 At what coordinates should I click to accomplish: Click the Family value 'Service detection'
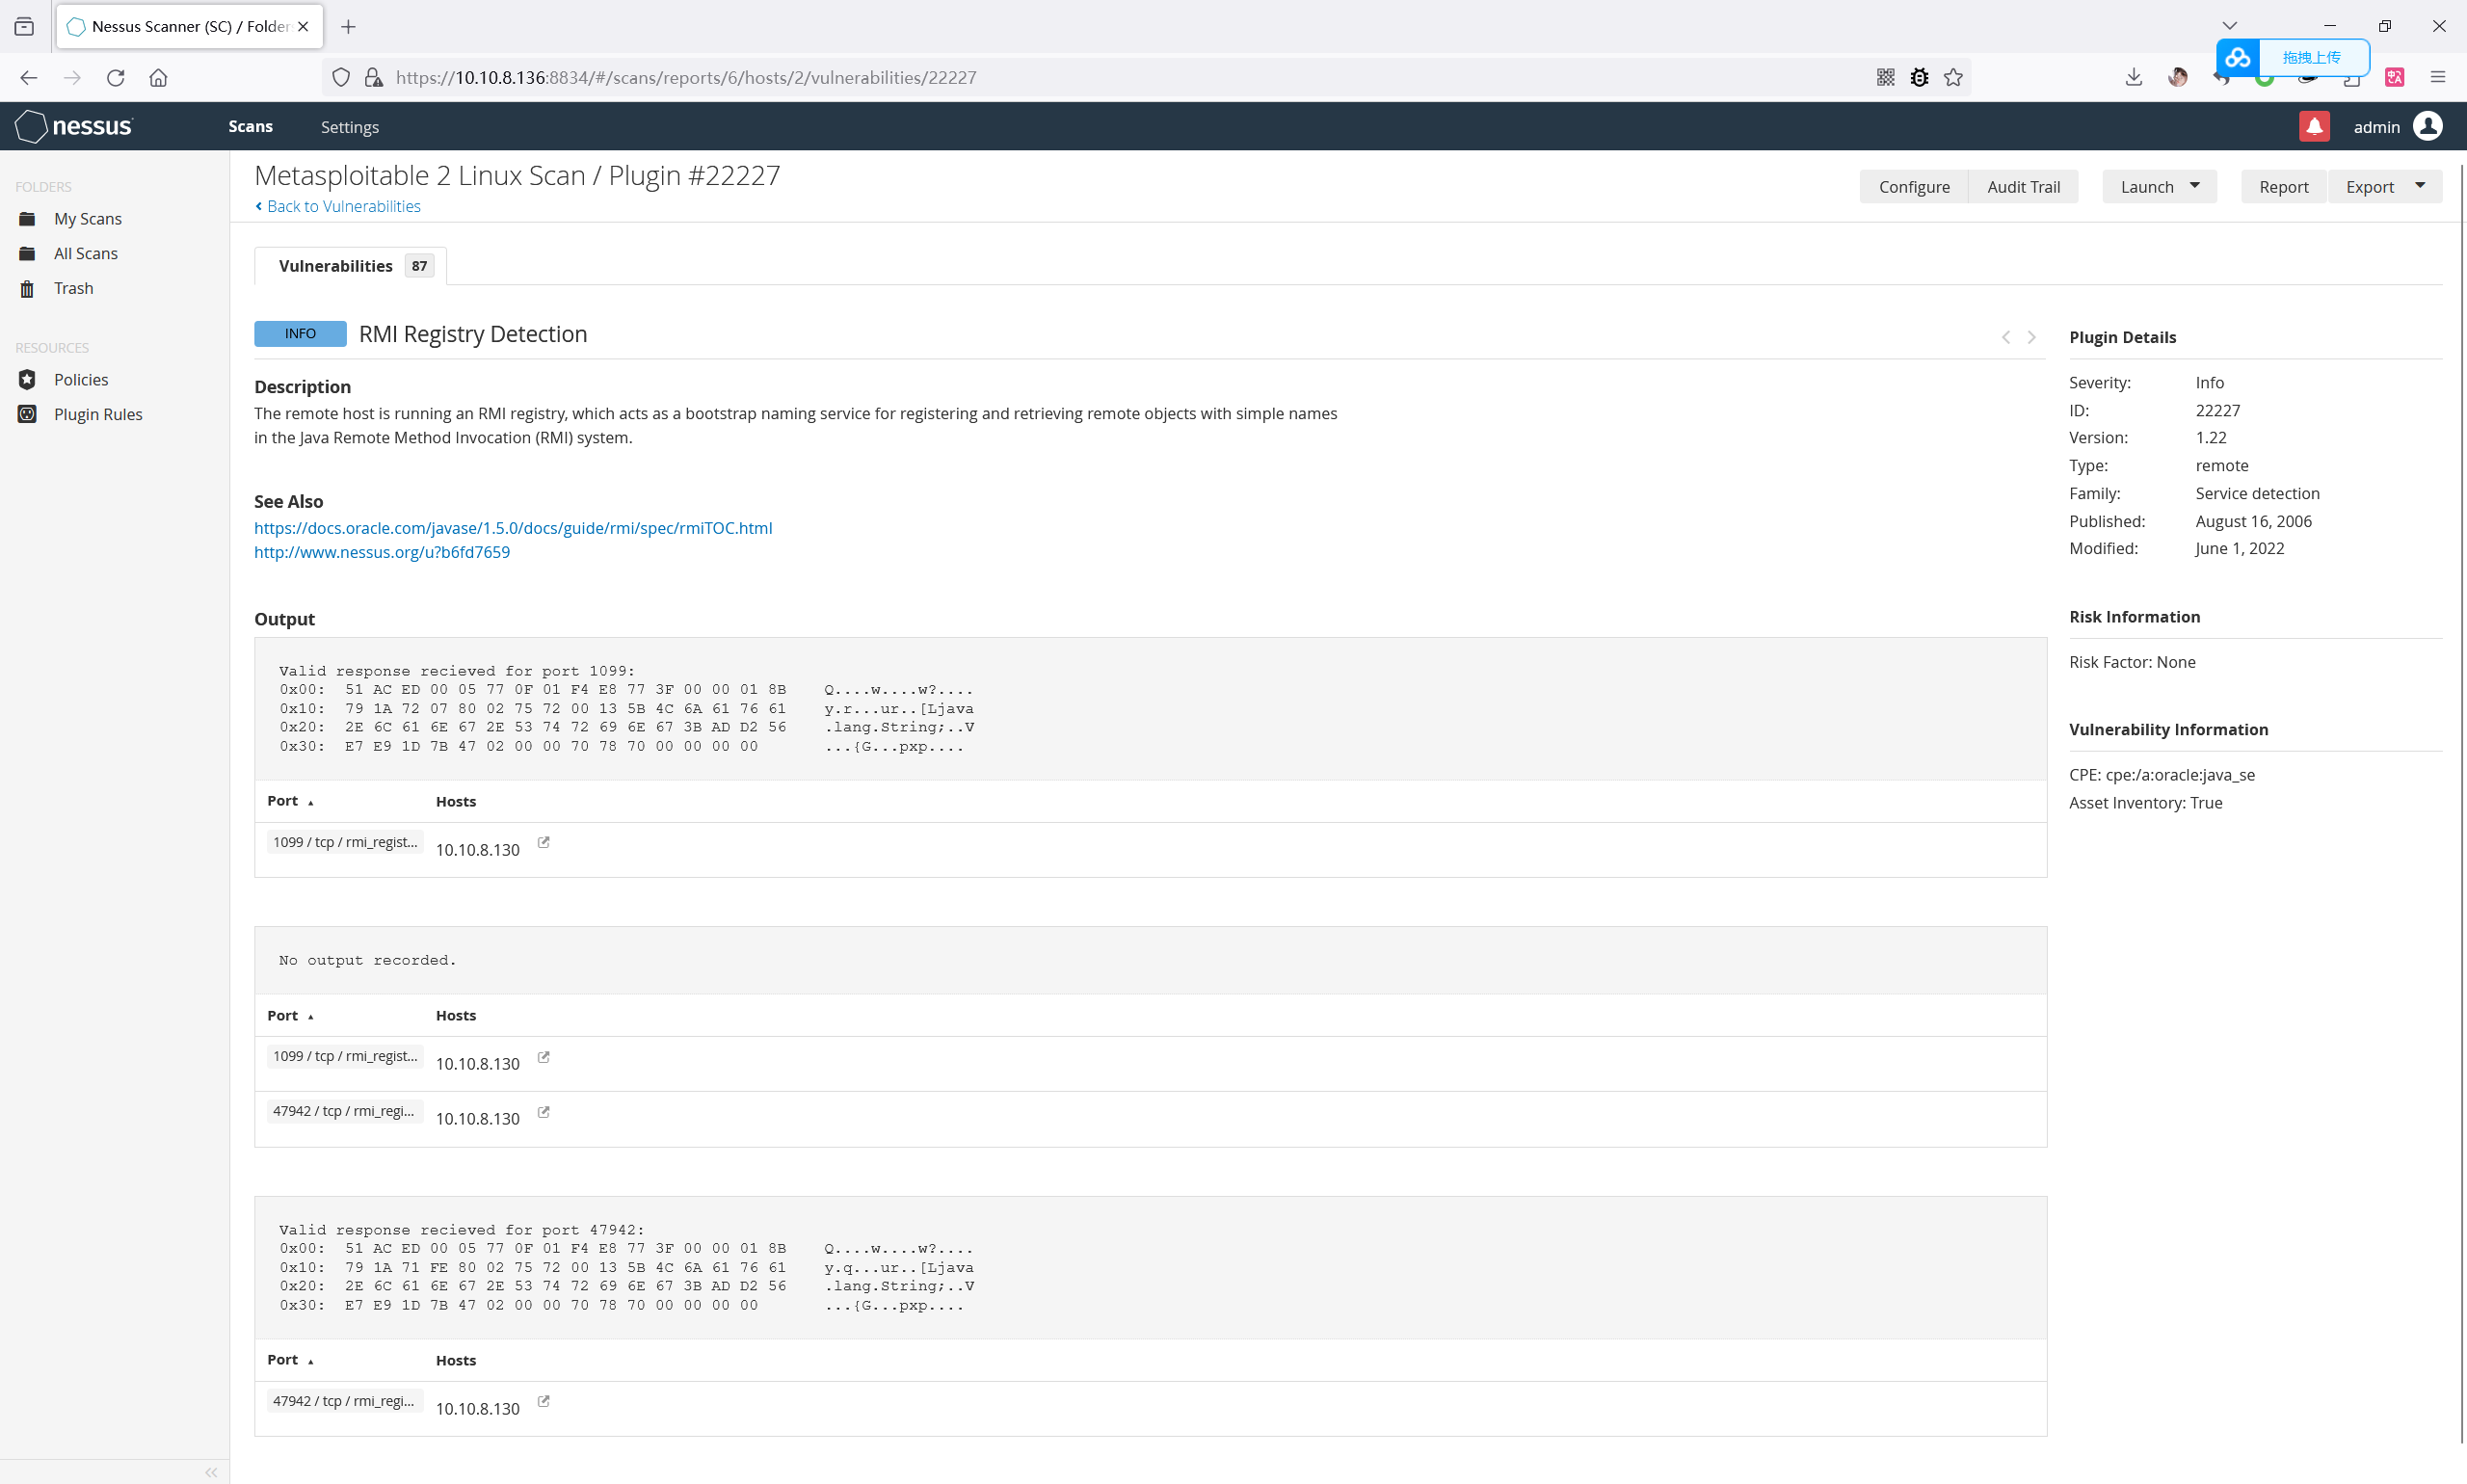pyautogui.click(x=2257, y=493)
